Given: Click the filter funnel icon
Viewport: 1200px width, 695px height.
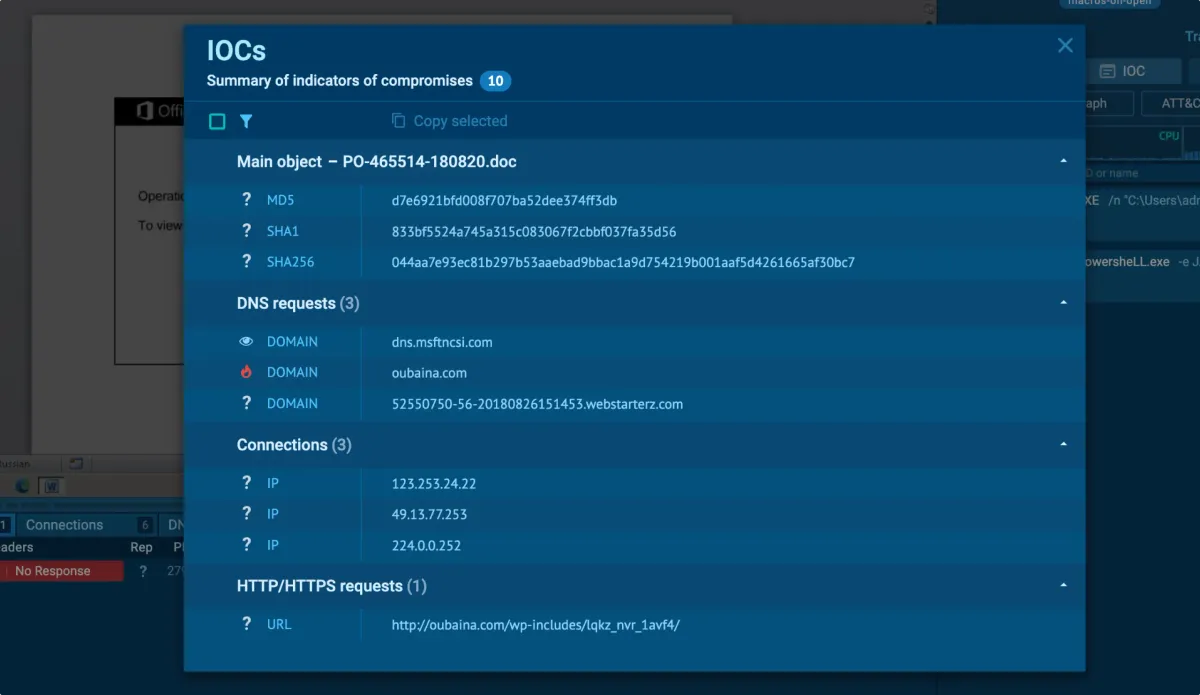Looking at the screenshot, I should [246, 121].
